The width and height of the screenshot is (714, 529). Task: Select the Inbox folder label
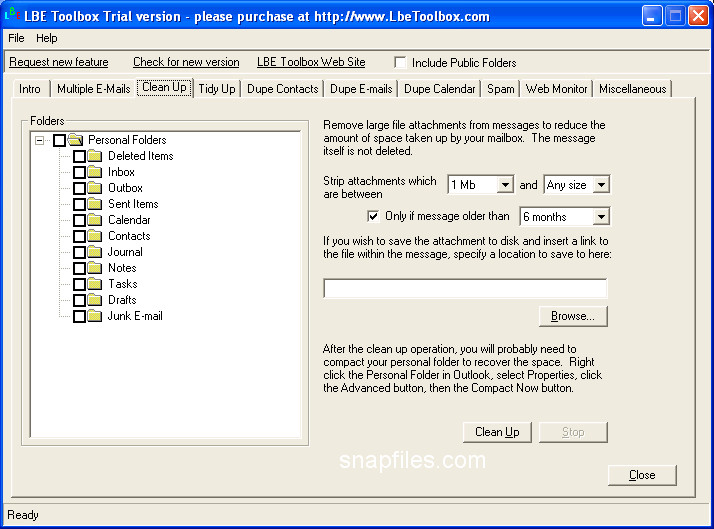coord(121,172)
